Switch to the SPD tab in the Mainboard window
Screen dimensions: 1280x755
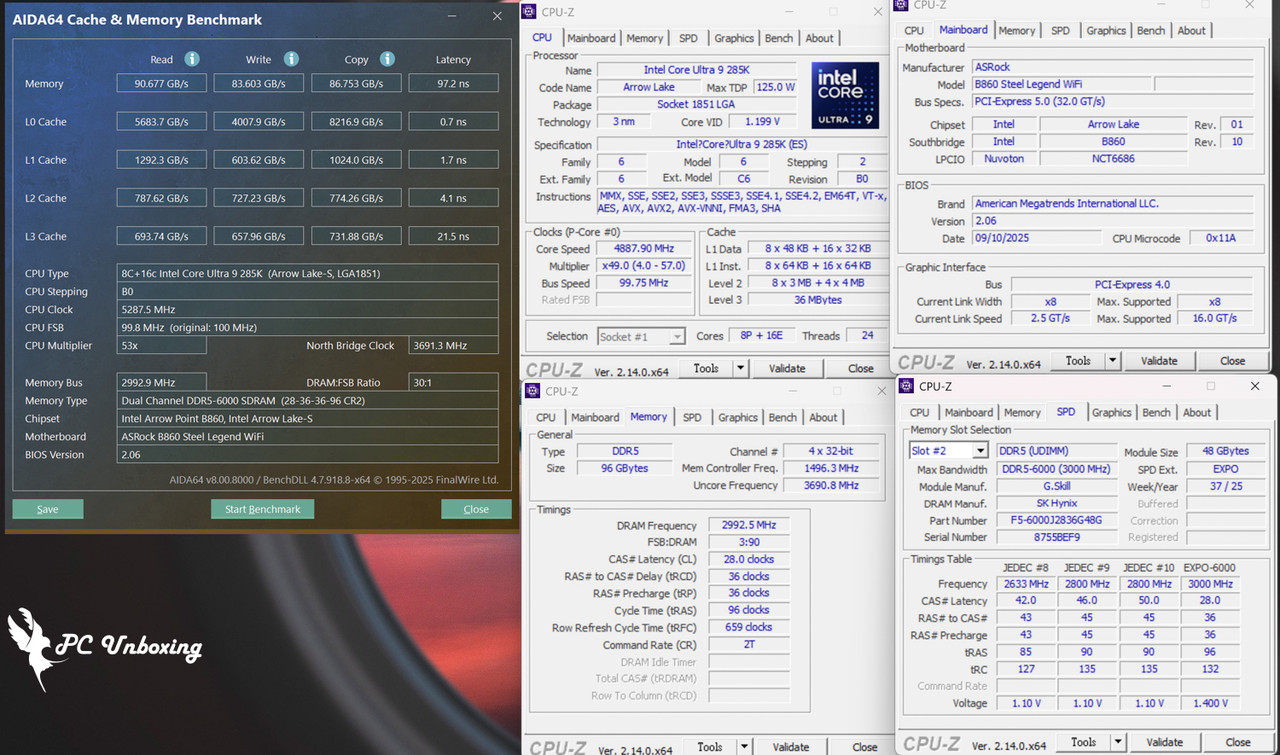(1060, 31)
